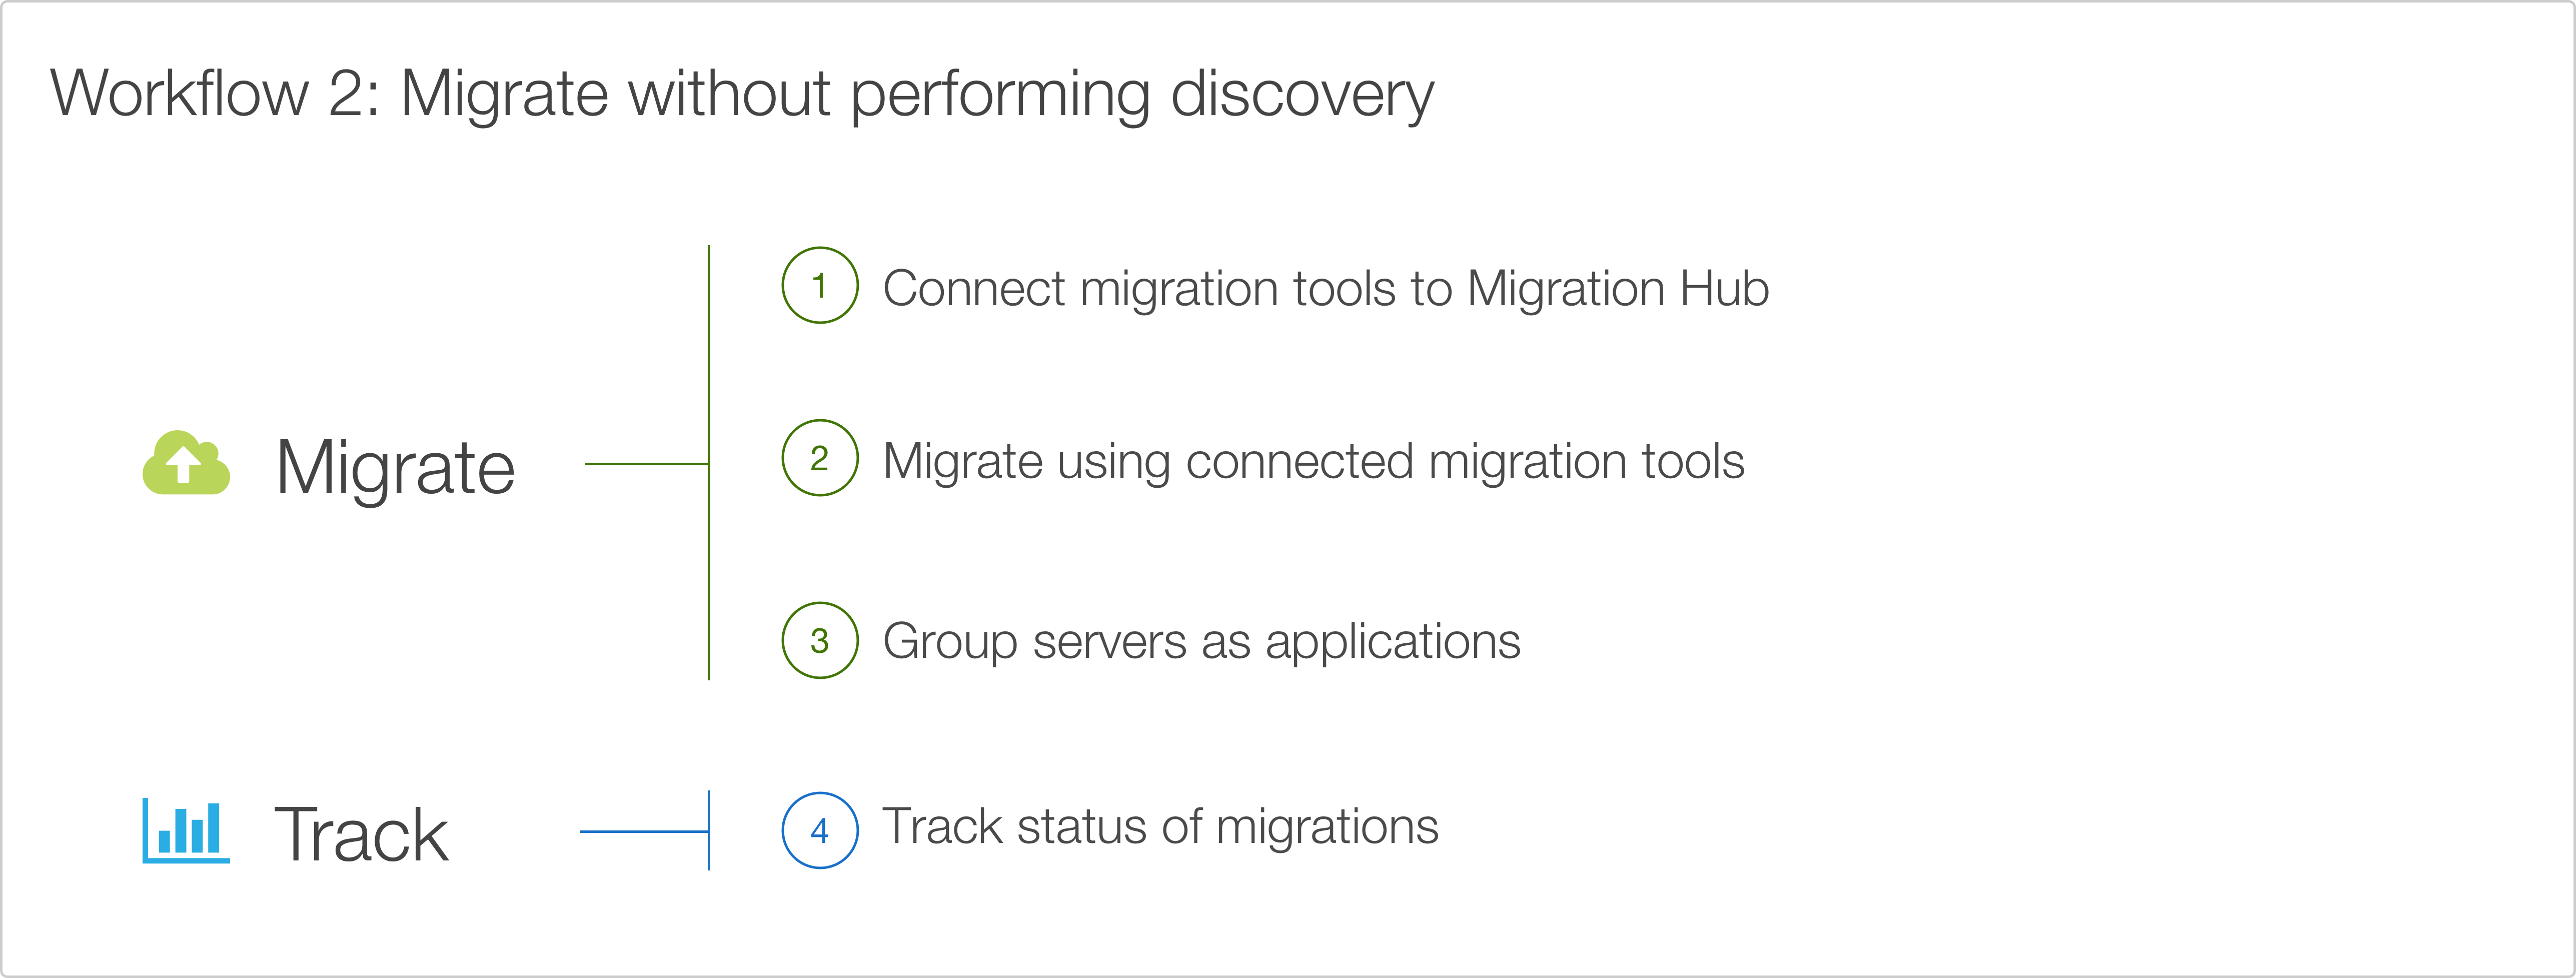Viewport: 2576px width, 978px height.
Task: Click the word "Migrate" in the heading
Action: 504,94
